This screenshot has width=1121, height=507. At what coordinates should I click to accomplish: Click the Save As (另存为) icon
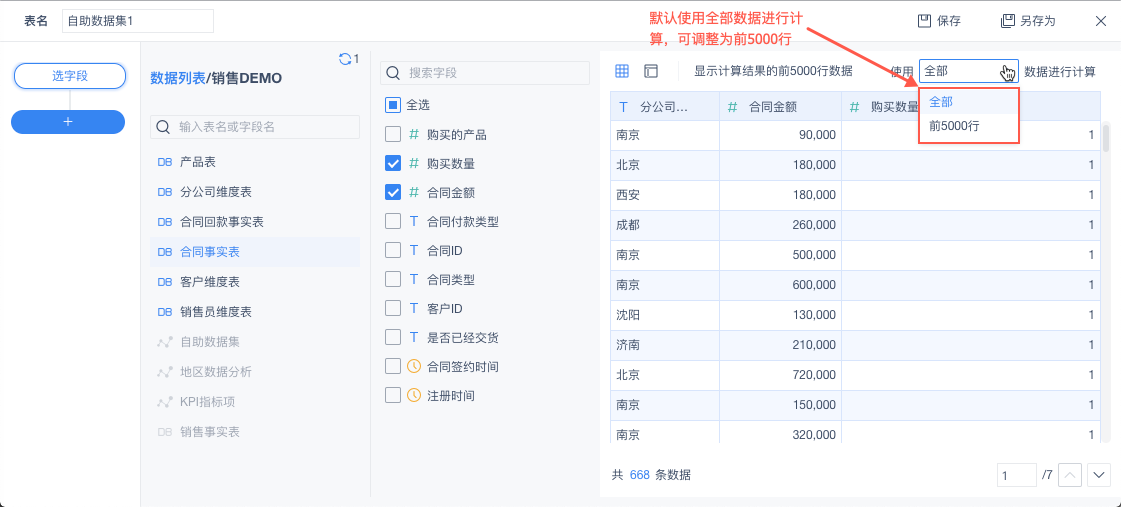pos(1008,21)
